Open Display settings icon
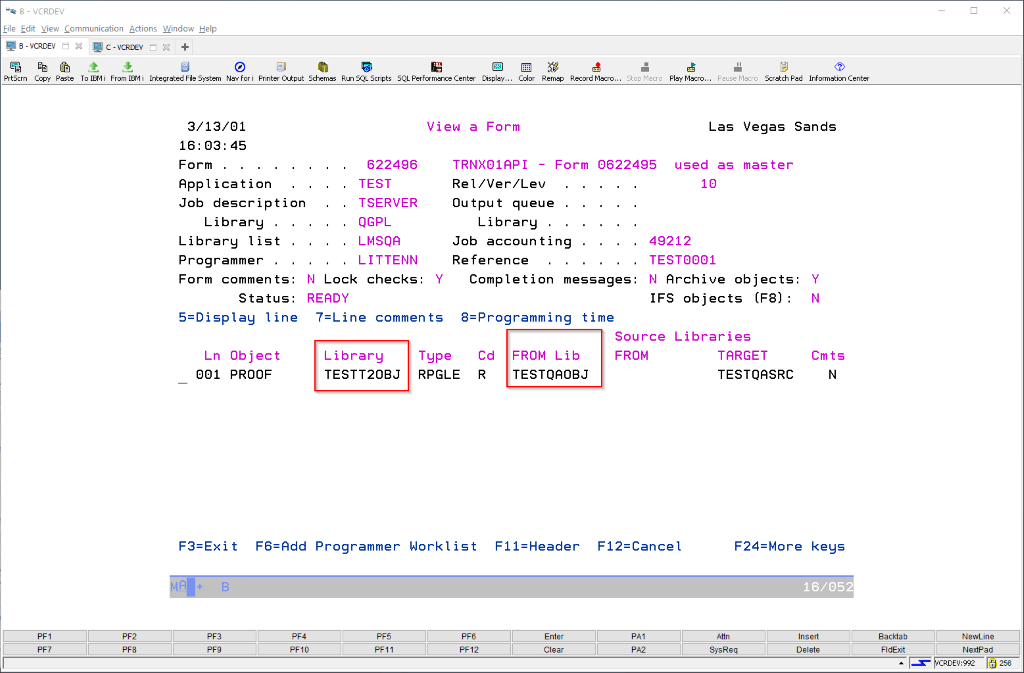The height and width of the screenshot is (673, 1024). tap(497, 71)
